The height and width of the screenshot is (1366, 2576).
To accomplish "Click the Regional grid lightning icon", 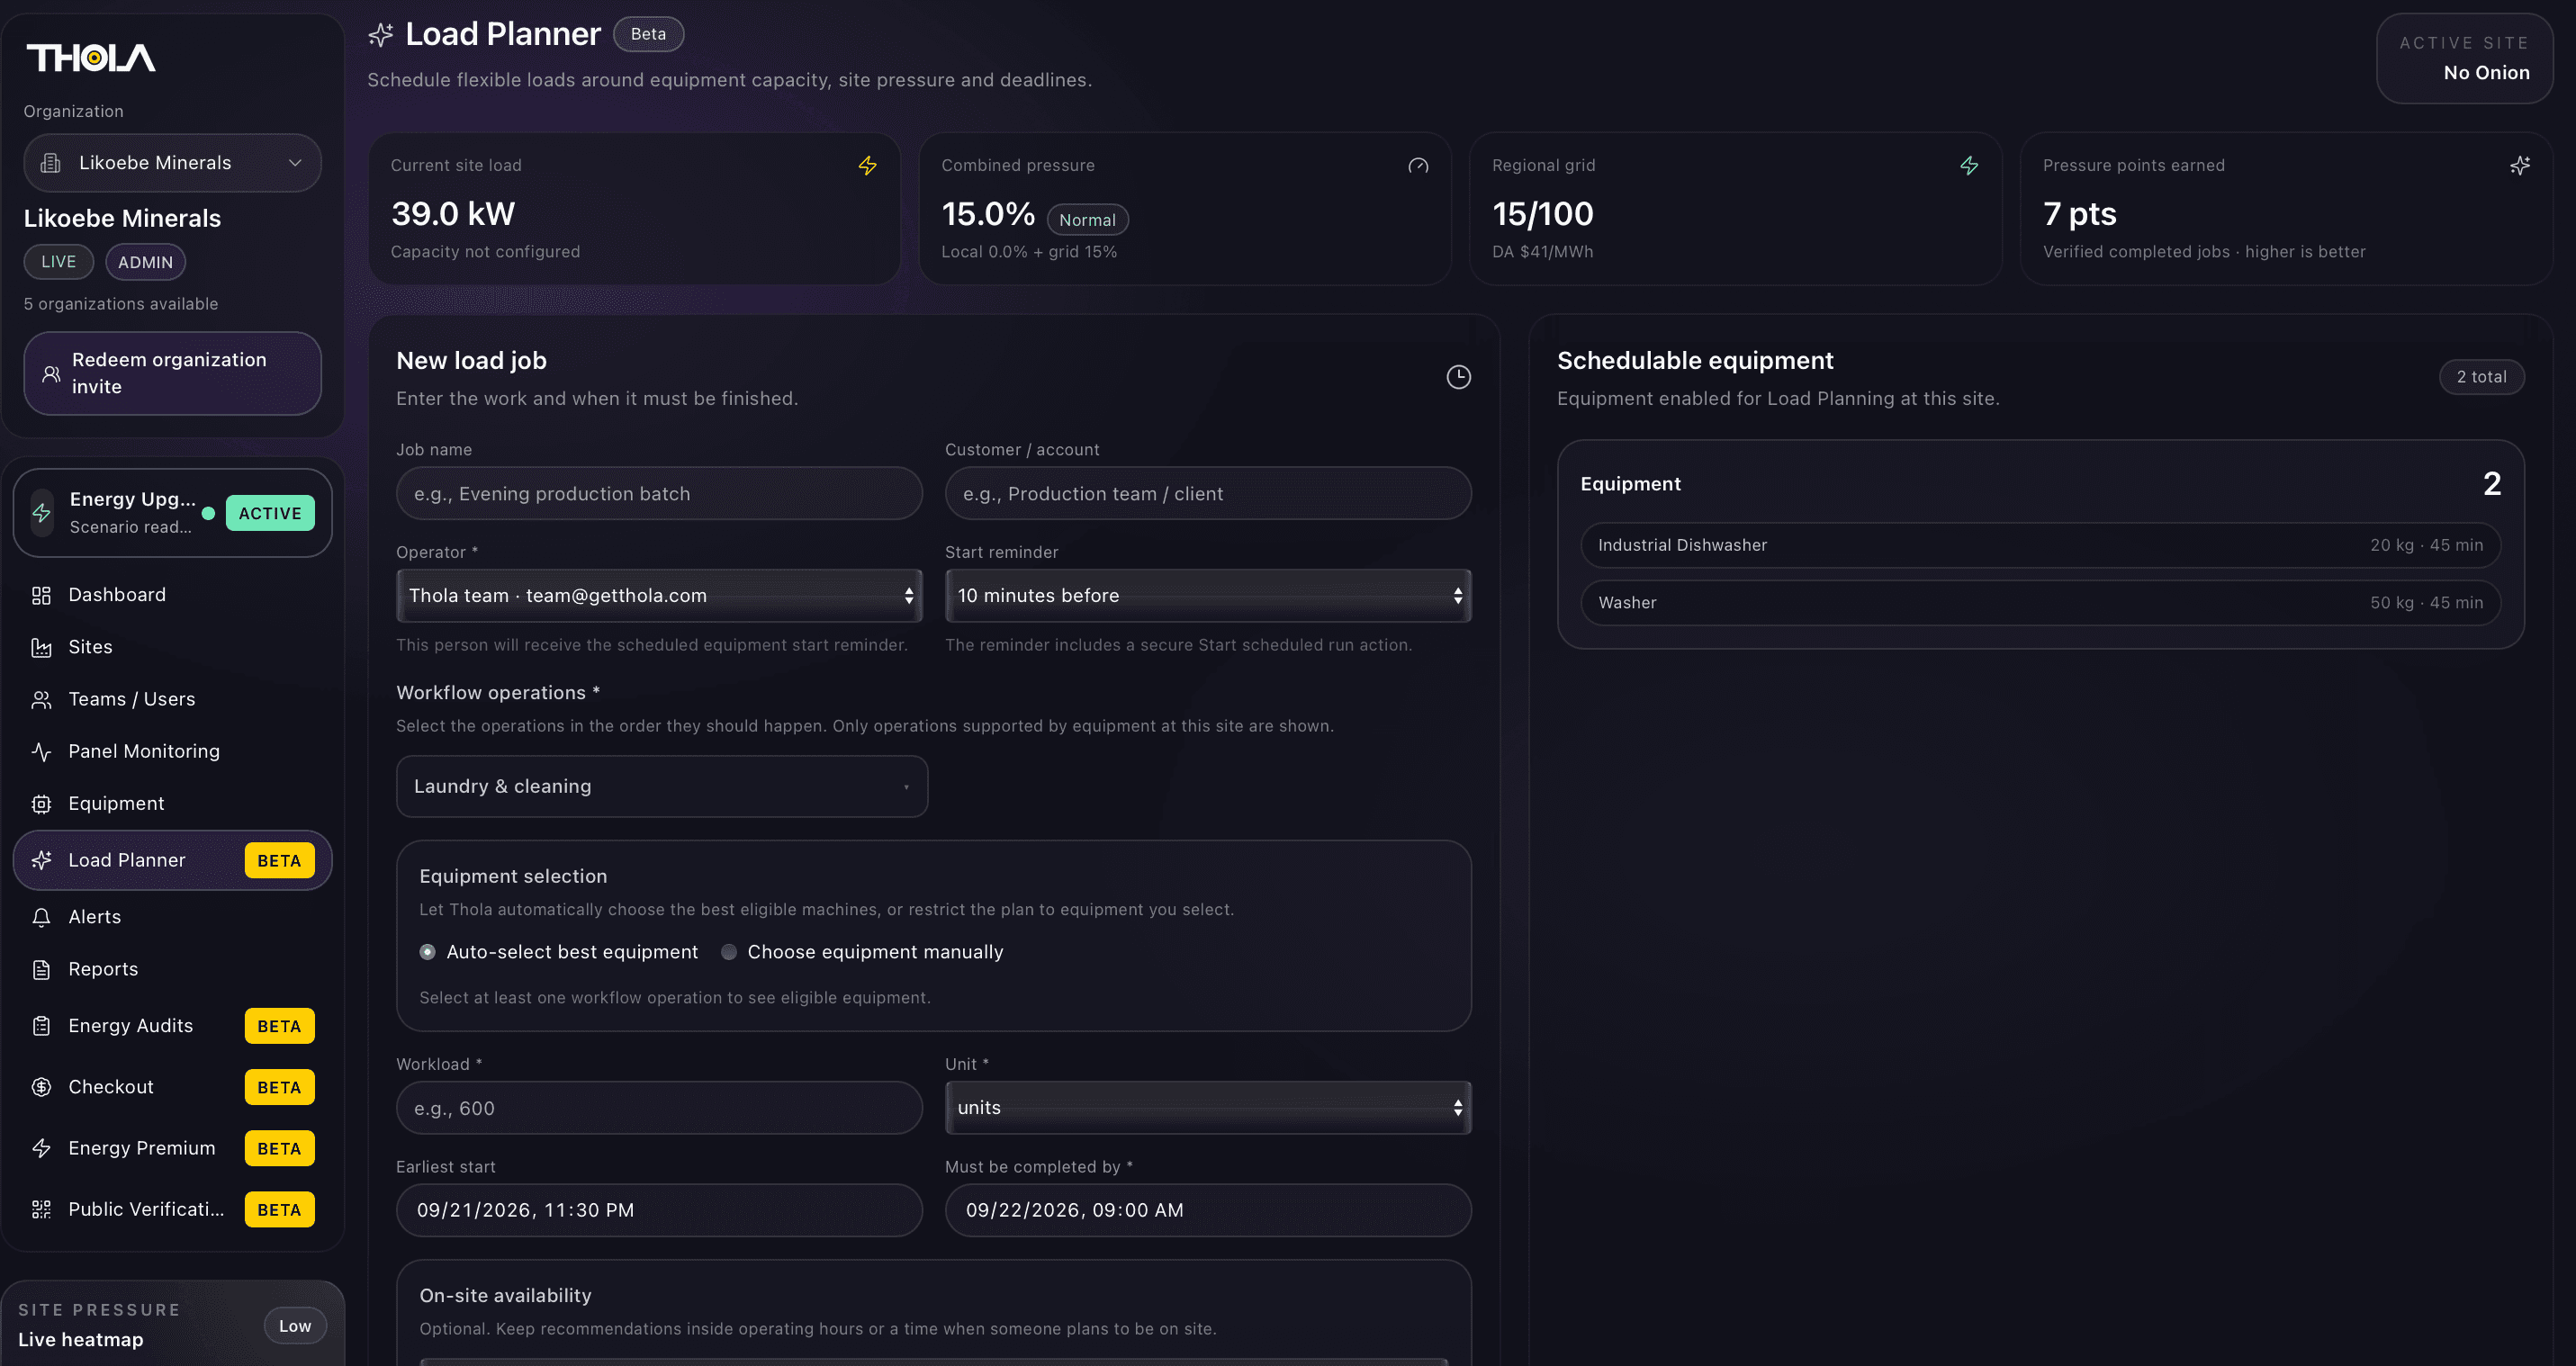I will pyautogui.click(x=1969, y=166).
